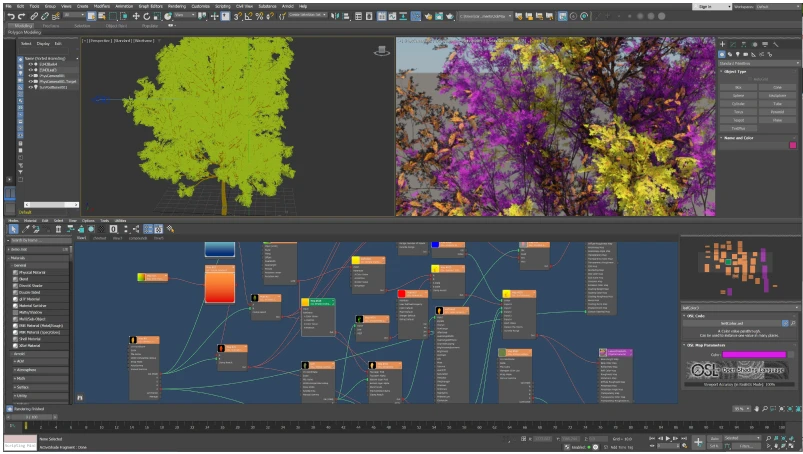Viewport: 803px width, 454px height.
Task: Open the Rendering menu
Action: pyautogui.click(x=176, y=6)
